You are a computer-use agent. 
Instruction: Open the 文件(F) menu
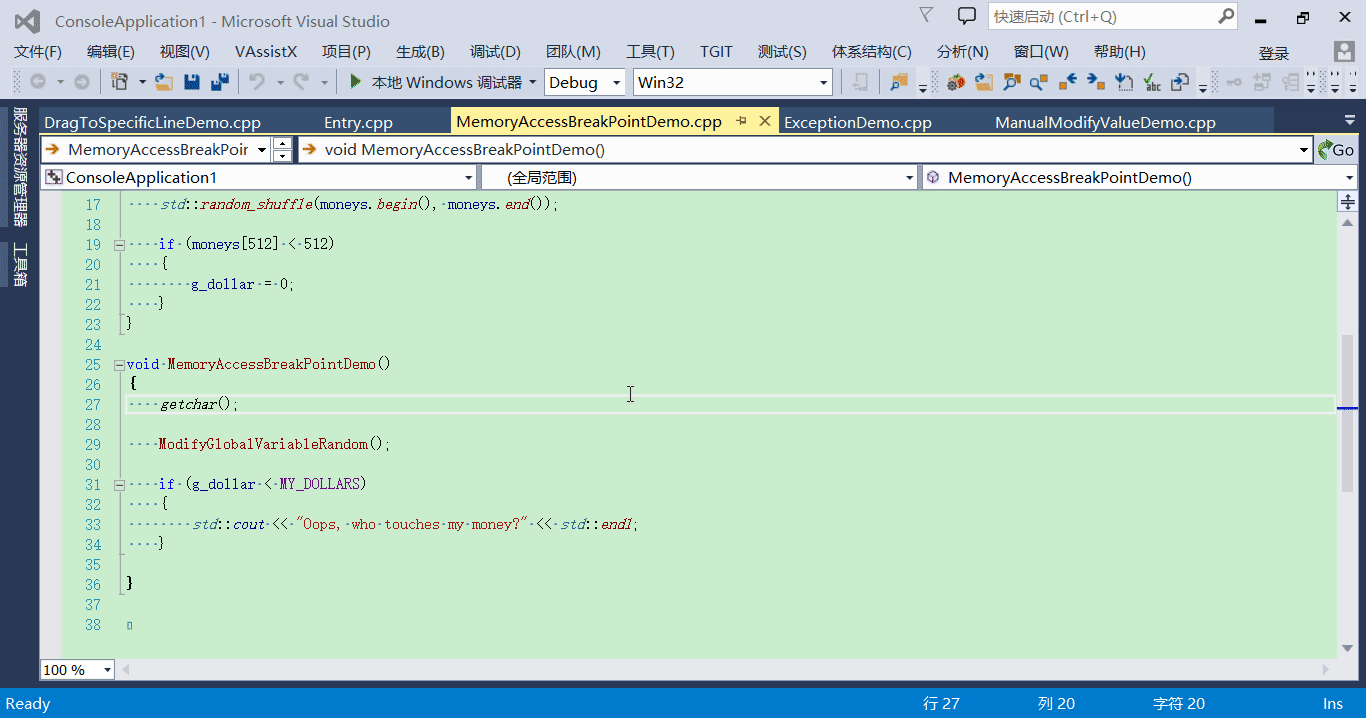(38, 52)
